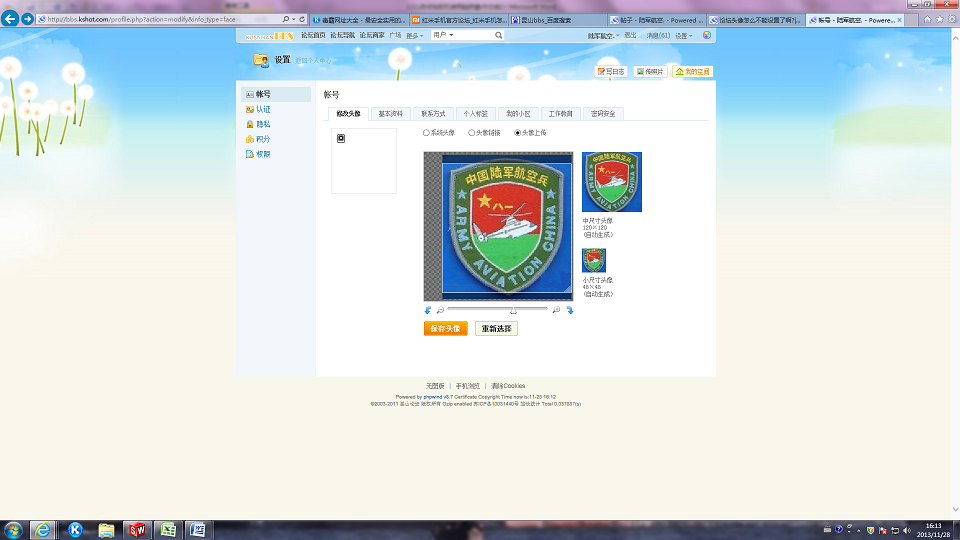Expand the 设置 dropdown in the top bar
The width and height of the screenshot is (960, 540).
[x=684, y=36]
